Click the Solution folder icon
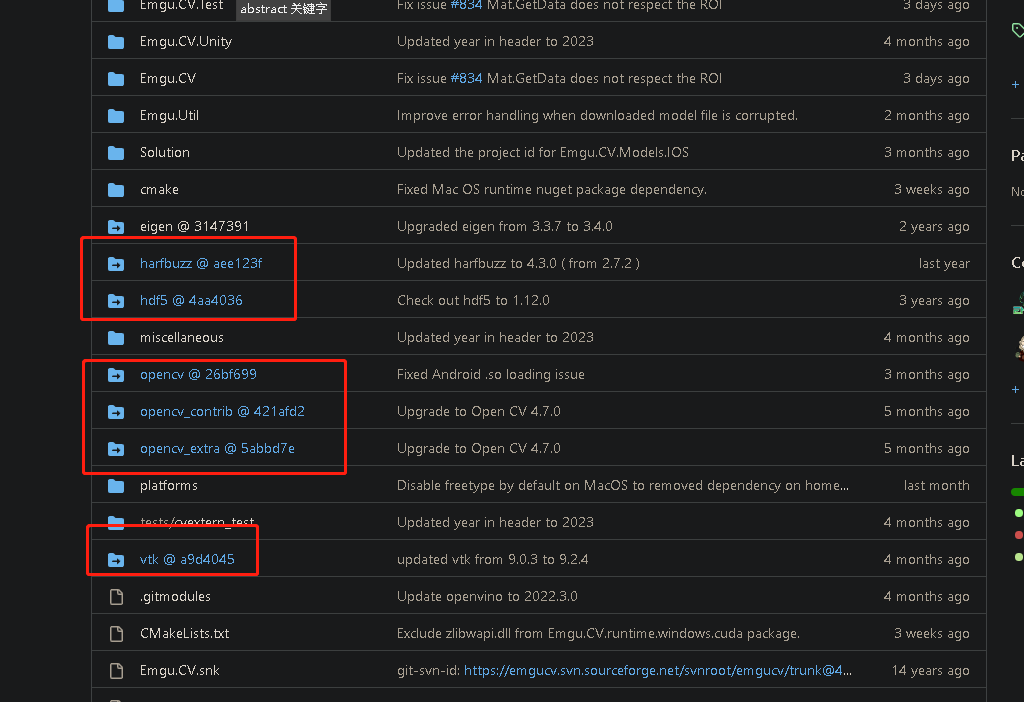Viewport: 1024px width, 702px height. pyautogui.click(x=116, y=153)
